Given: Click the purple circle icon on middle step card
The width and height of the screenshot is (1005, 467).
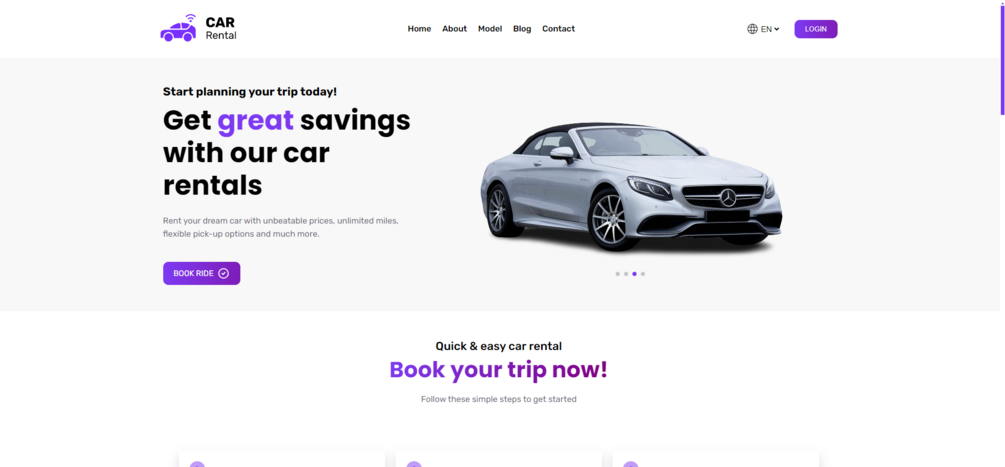Looking at the screenshot, I should coord(414,464).
